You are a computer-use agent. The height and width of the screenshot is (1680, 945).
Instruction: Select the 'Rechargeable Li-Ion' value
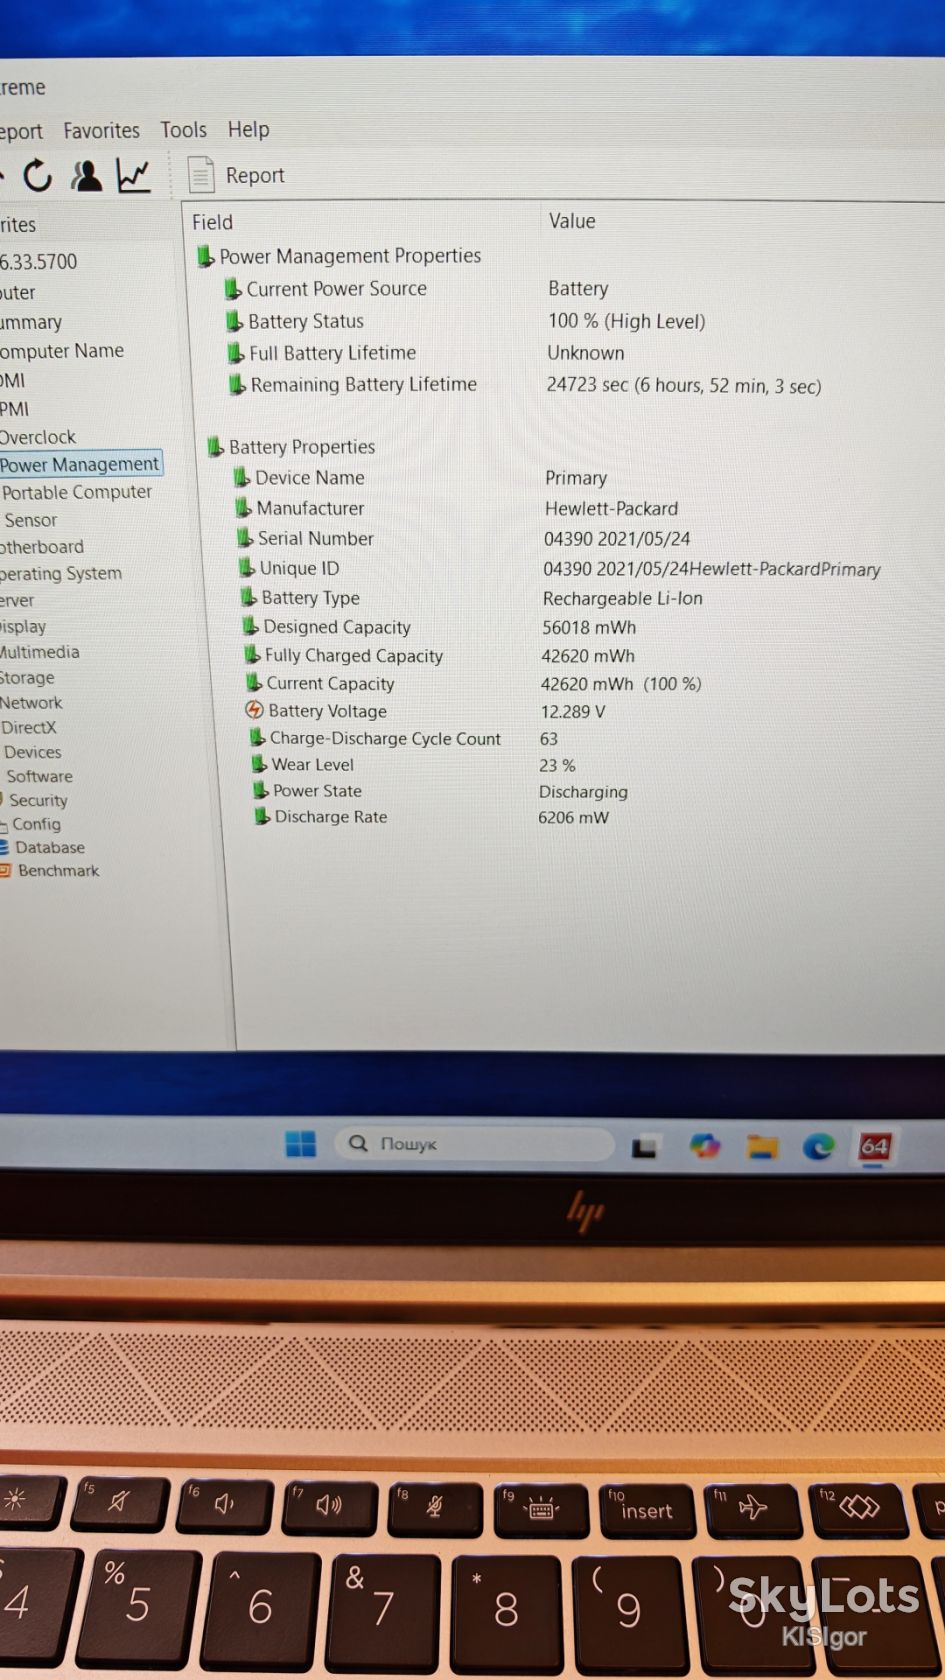[622, 598]
